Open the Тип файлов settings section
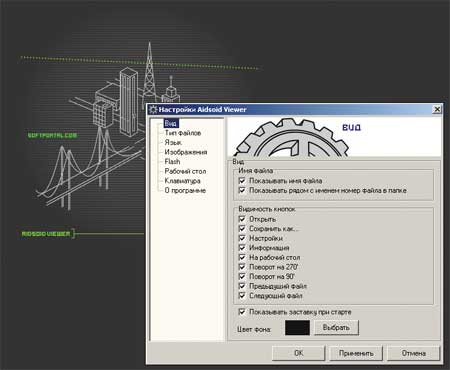Viewport: 450px width, 370px height. pyautogui.click(x=183, y=133)
